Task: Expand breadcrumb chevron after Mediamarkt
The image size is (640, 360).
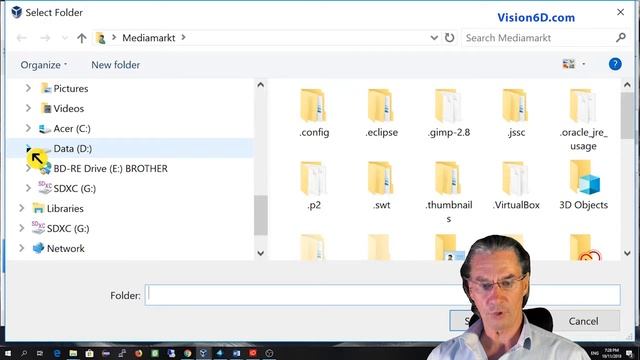Action: click(183, 38)
